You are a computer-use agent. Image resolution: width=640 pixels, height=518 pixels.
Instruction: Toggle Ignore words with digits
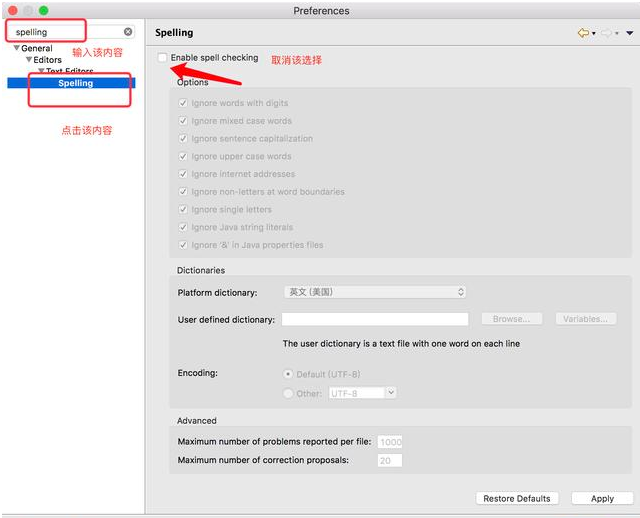click(183, 104)
